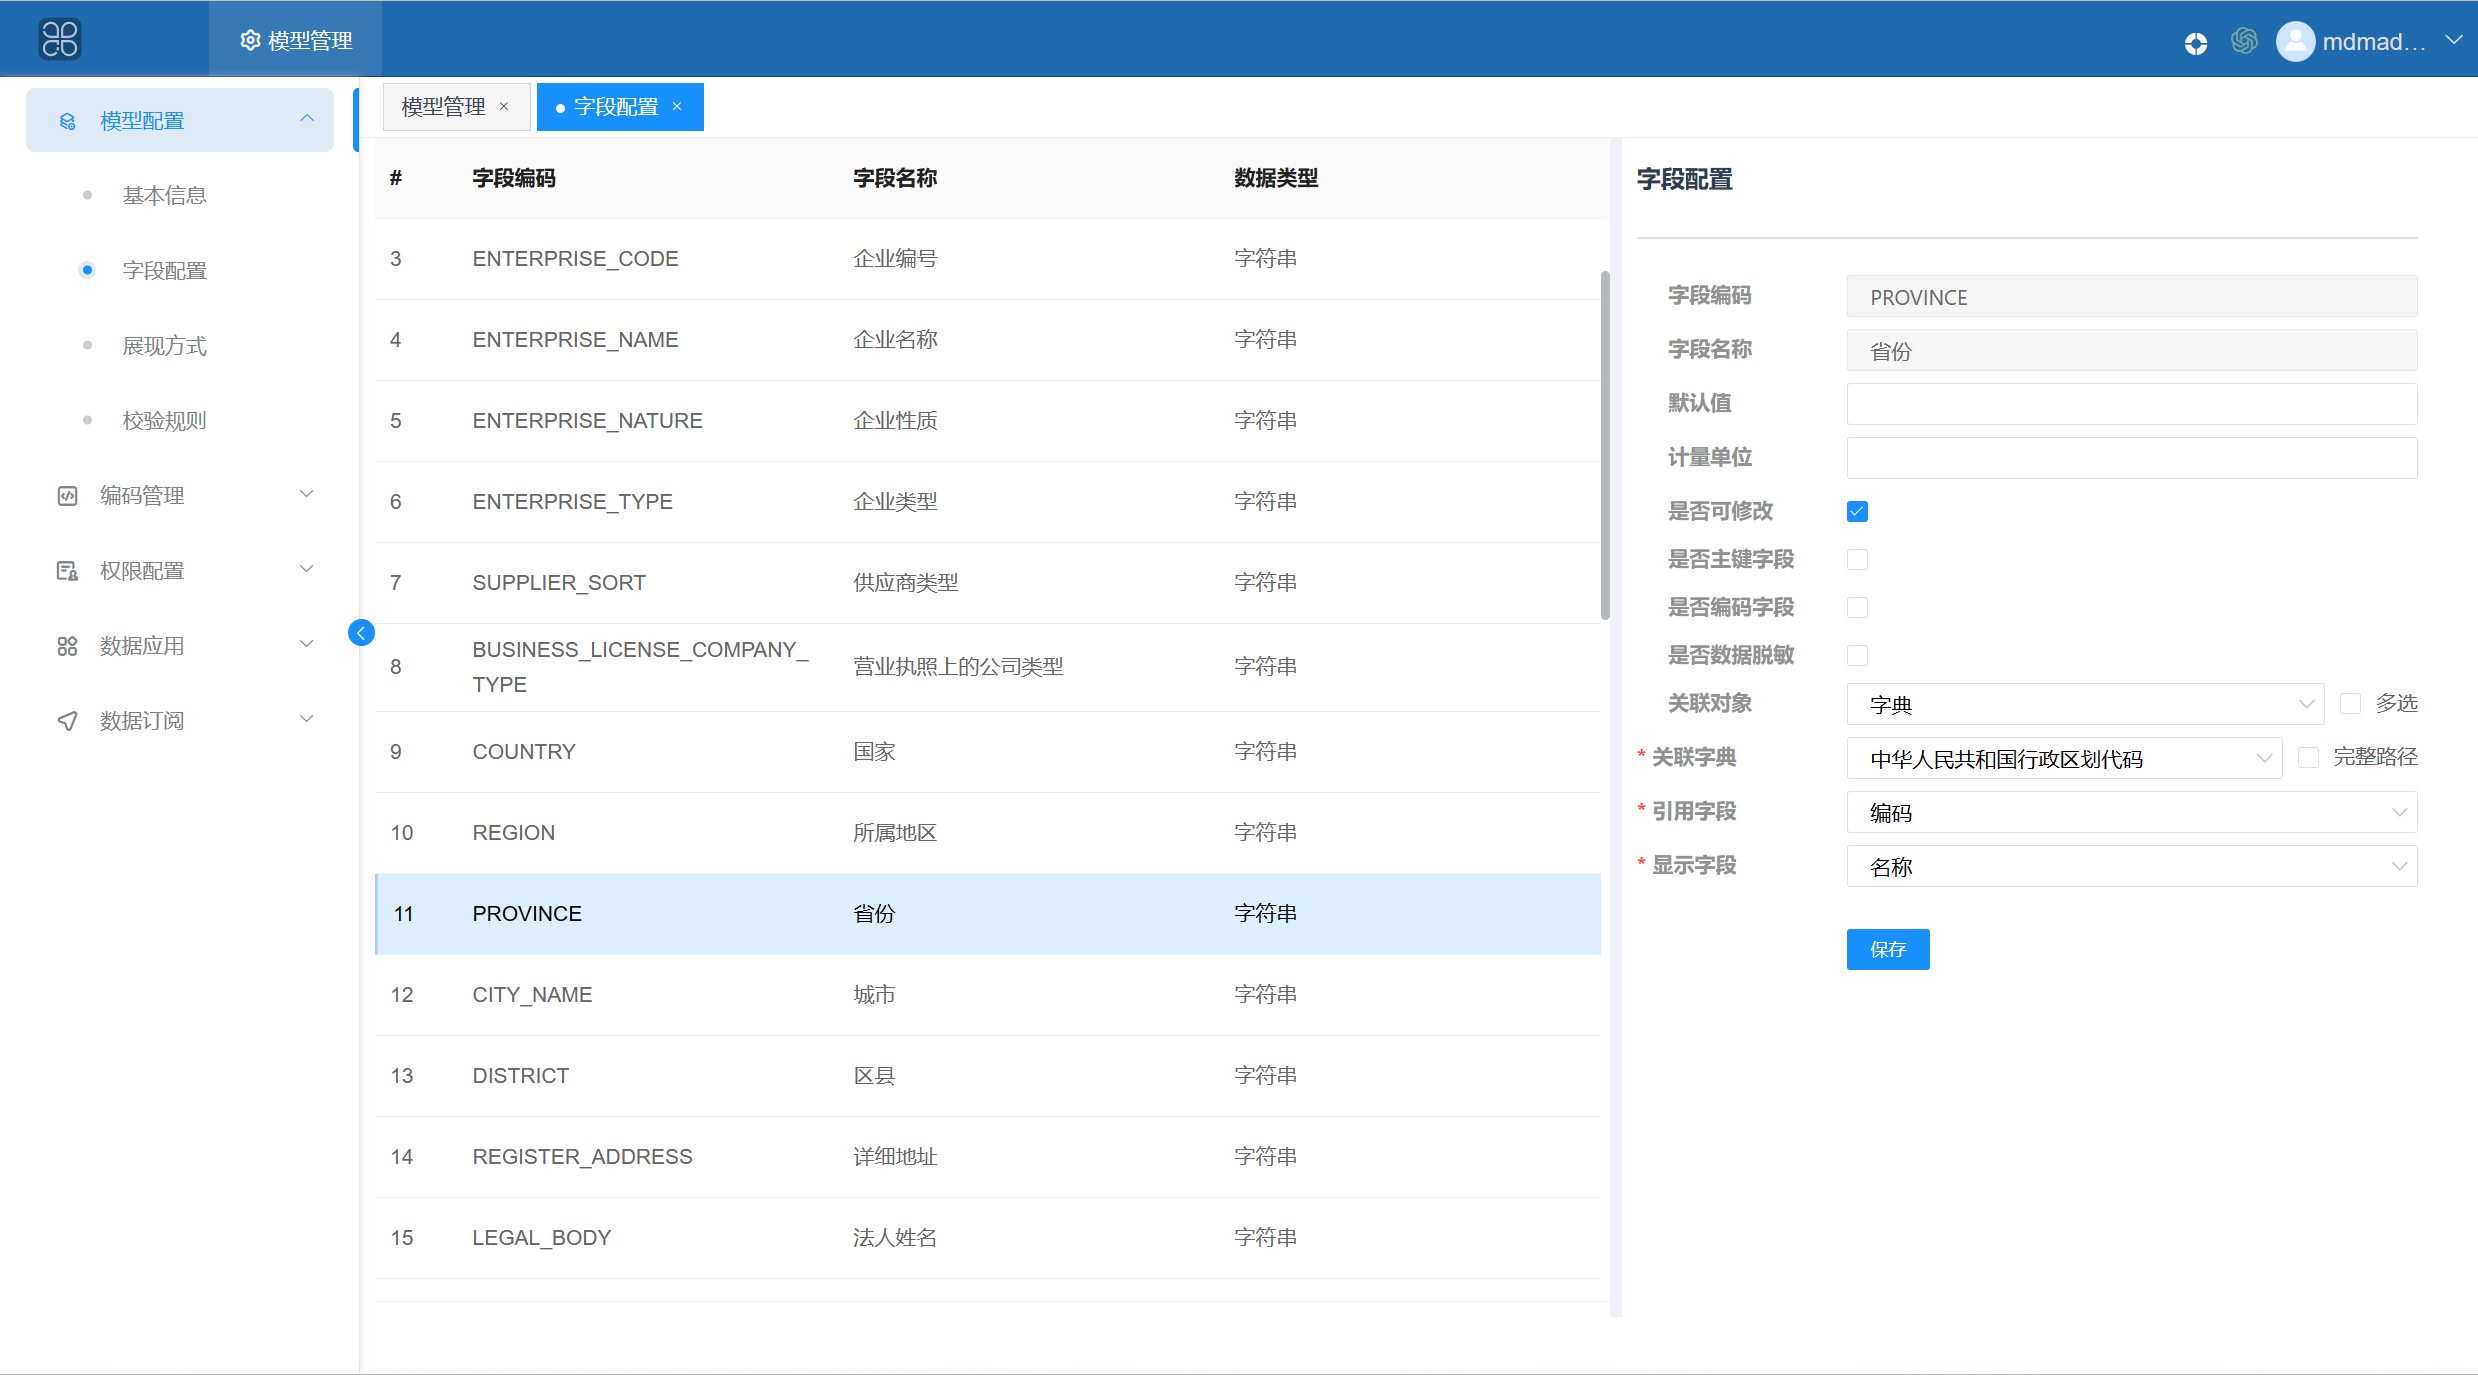
Task: Click the 默认值 input field
Action: click(2132, 404)
